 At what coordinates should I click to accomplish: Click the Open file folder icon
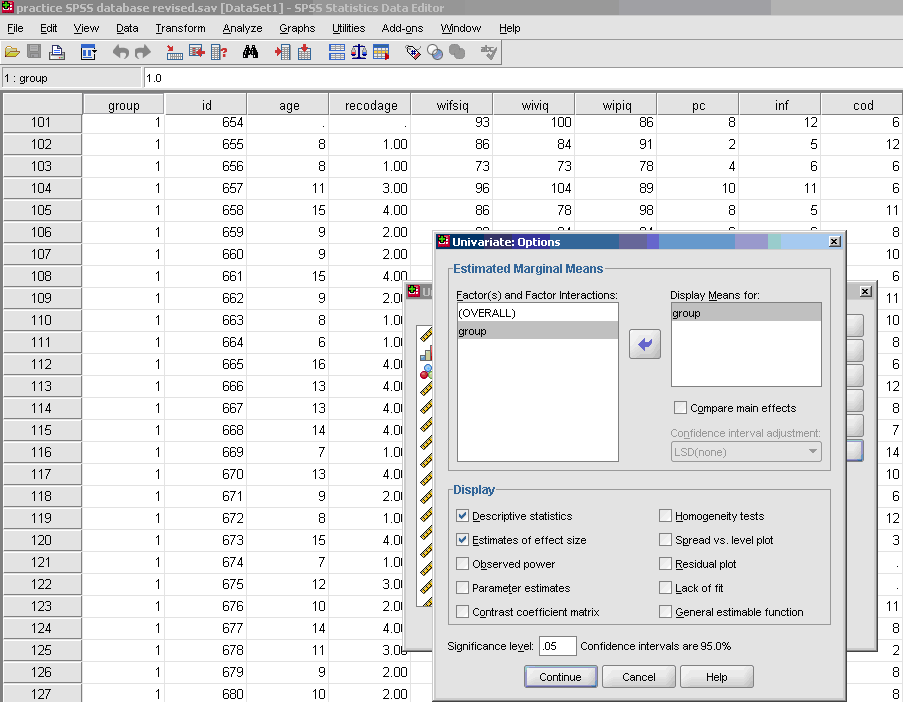[12, 52]
